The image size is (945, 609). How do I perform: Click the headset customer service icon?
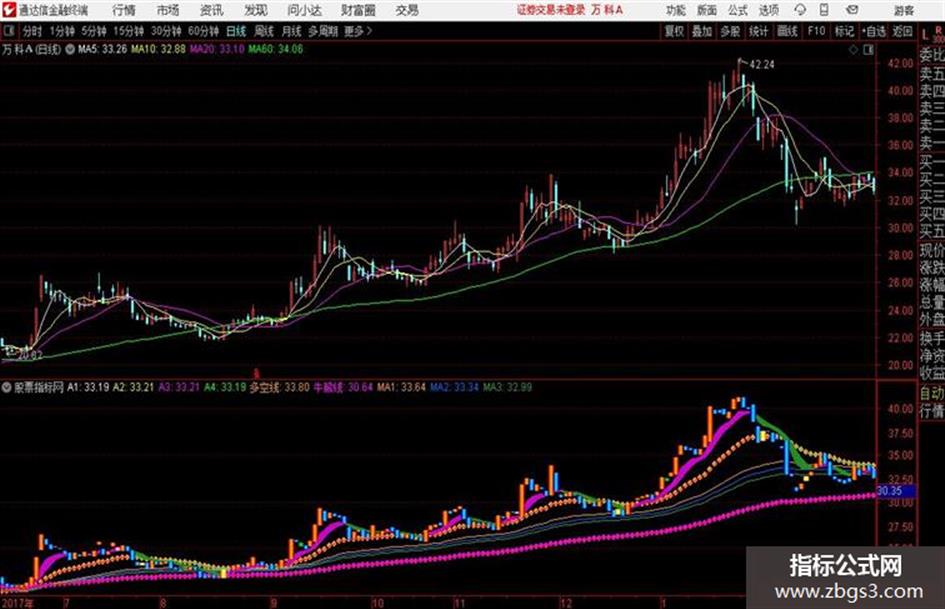pos(800,10)
